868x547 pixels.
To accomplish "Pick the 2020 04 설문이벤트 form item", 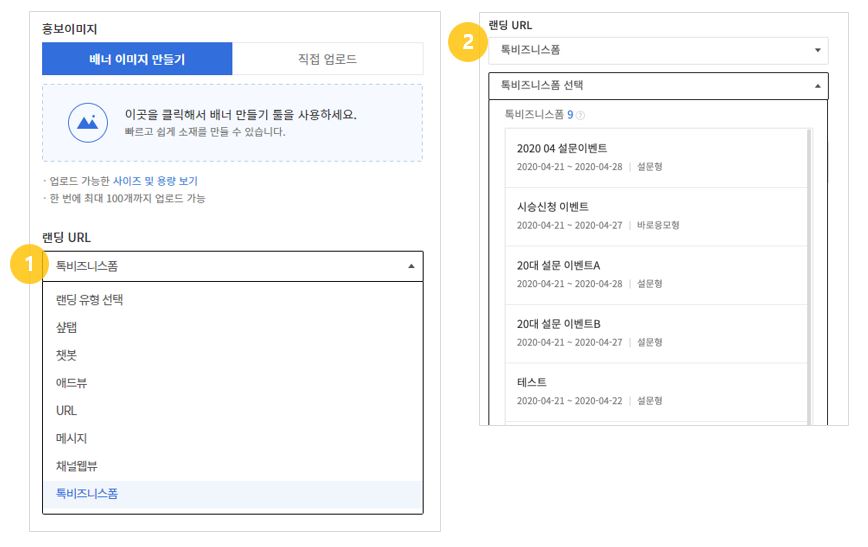I will 656,158.
